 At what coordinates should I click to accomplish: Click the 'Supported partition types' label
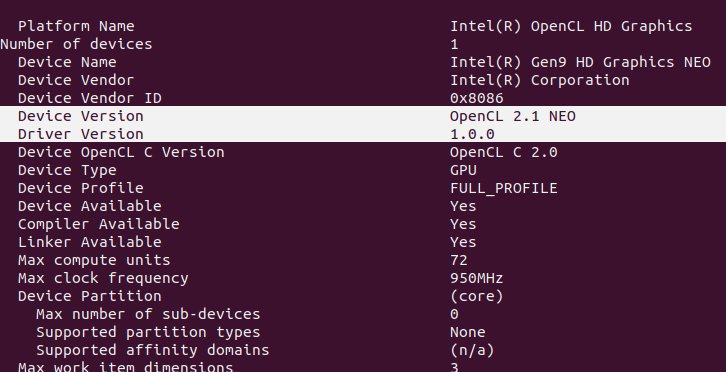(x=148, y=333)
